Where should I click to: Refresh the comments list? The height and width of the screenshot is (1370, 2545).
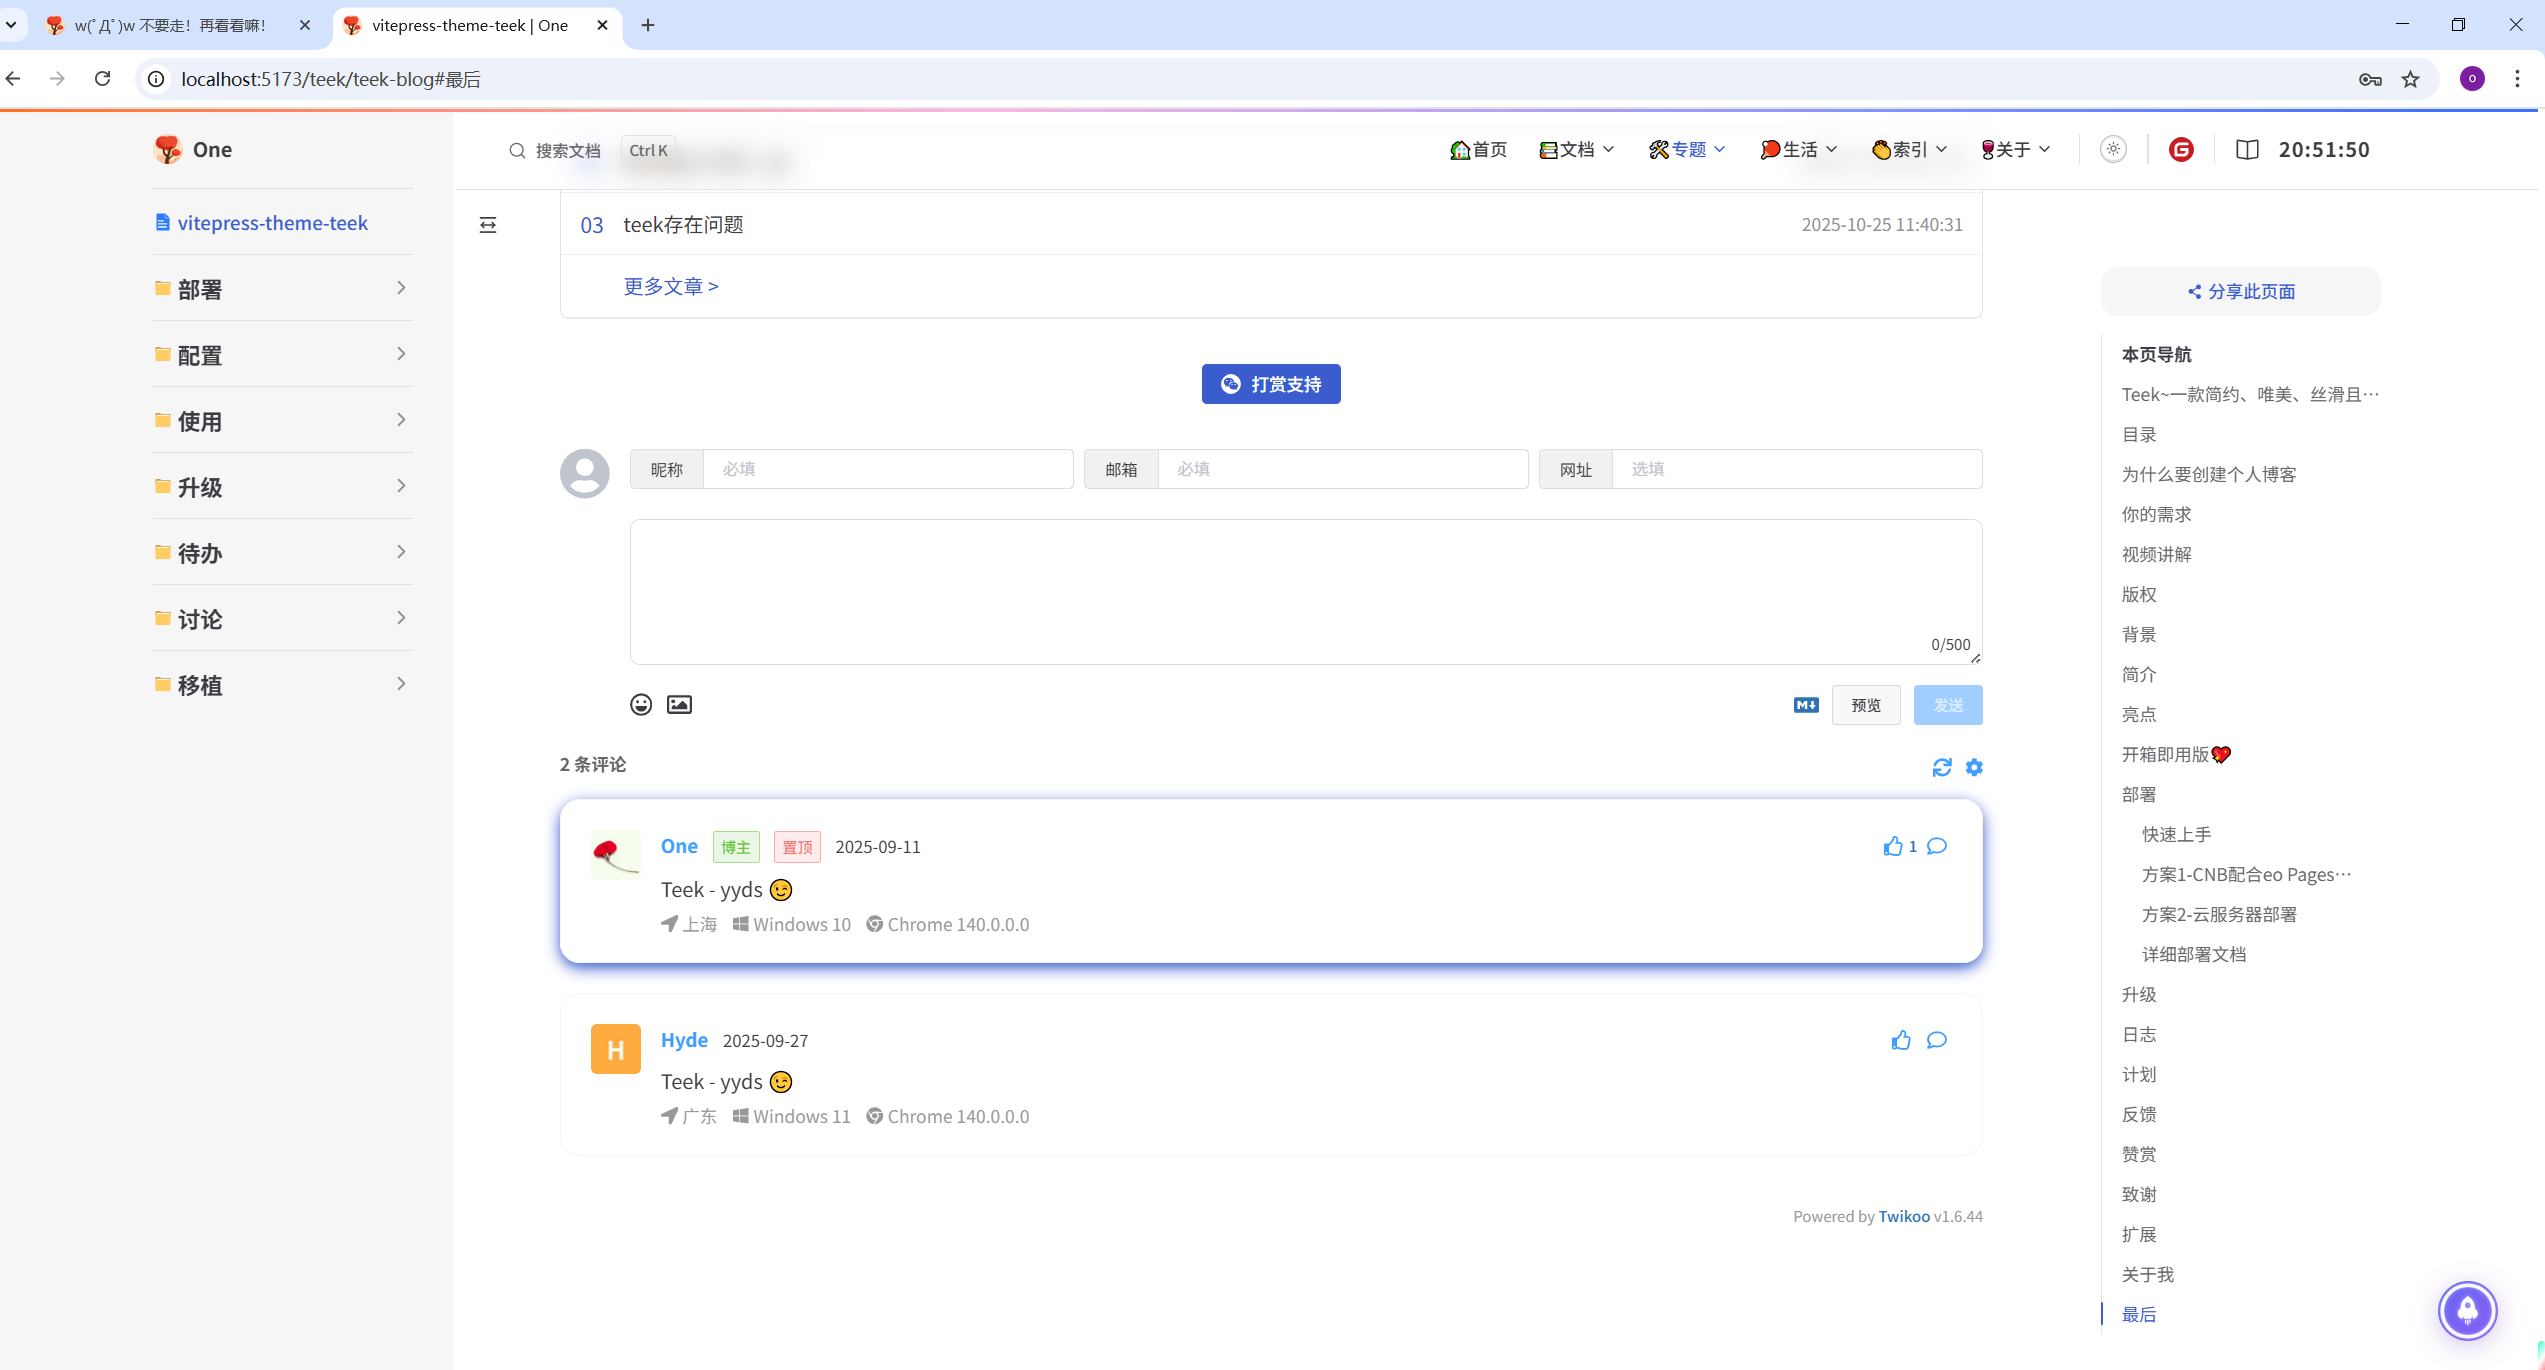tap(1942, 767)
